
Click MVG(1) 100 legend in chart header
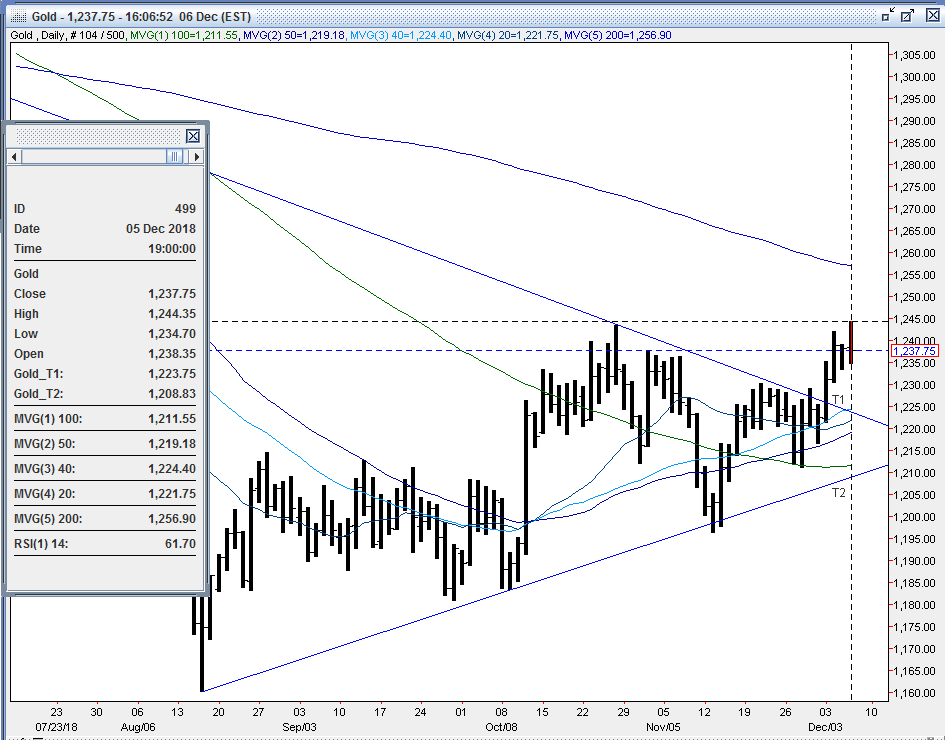point(184,36)
